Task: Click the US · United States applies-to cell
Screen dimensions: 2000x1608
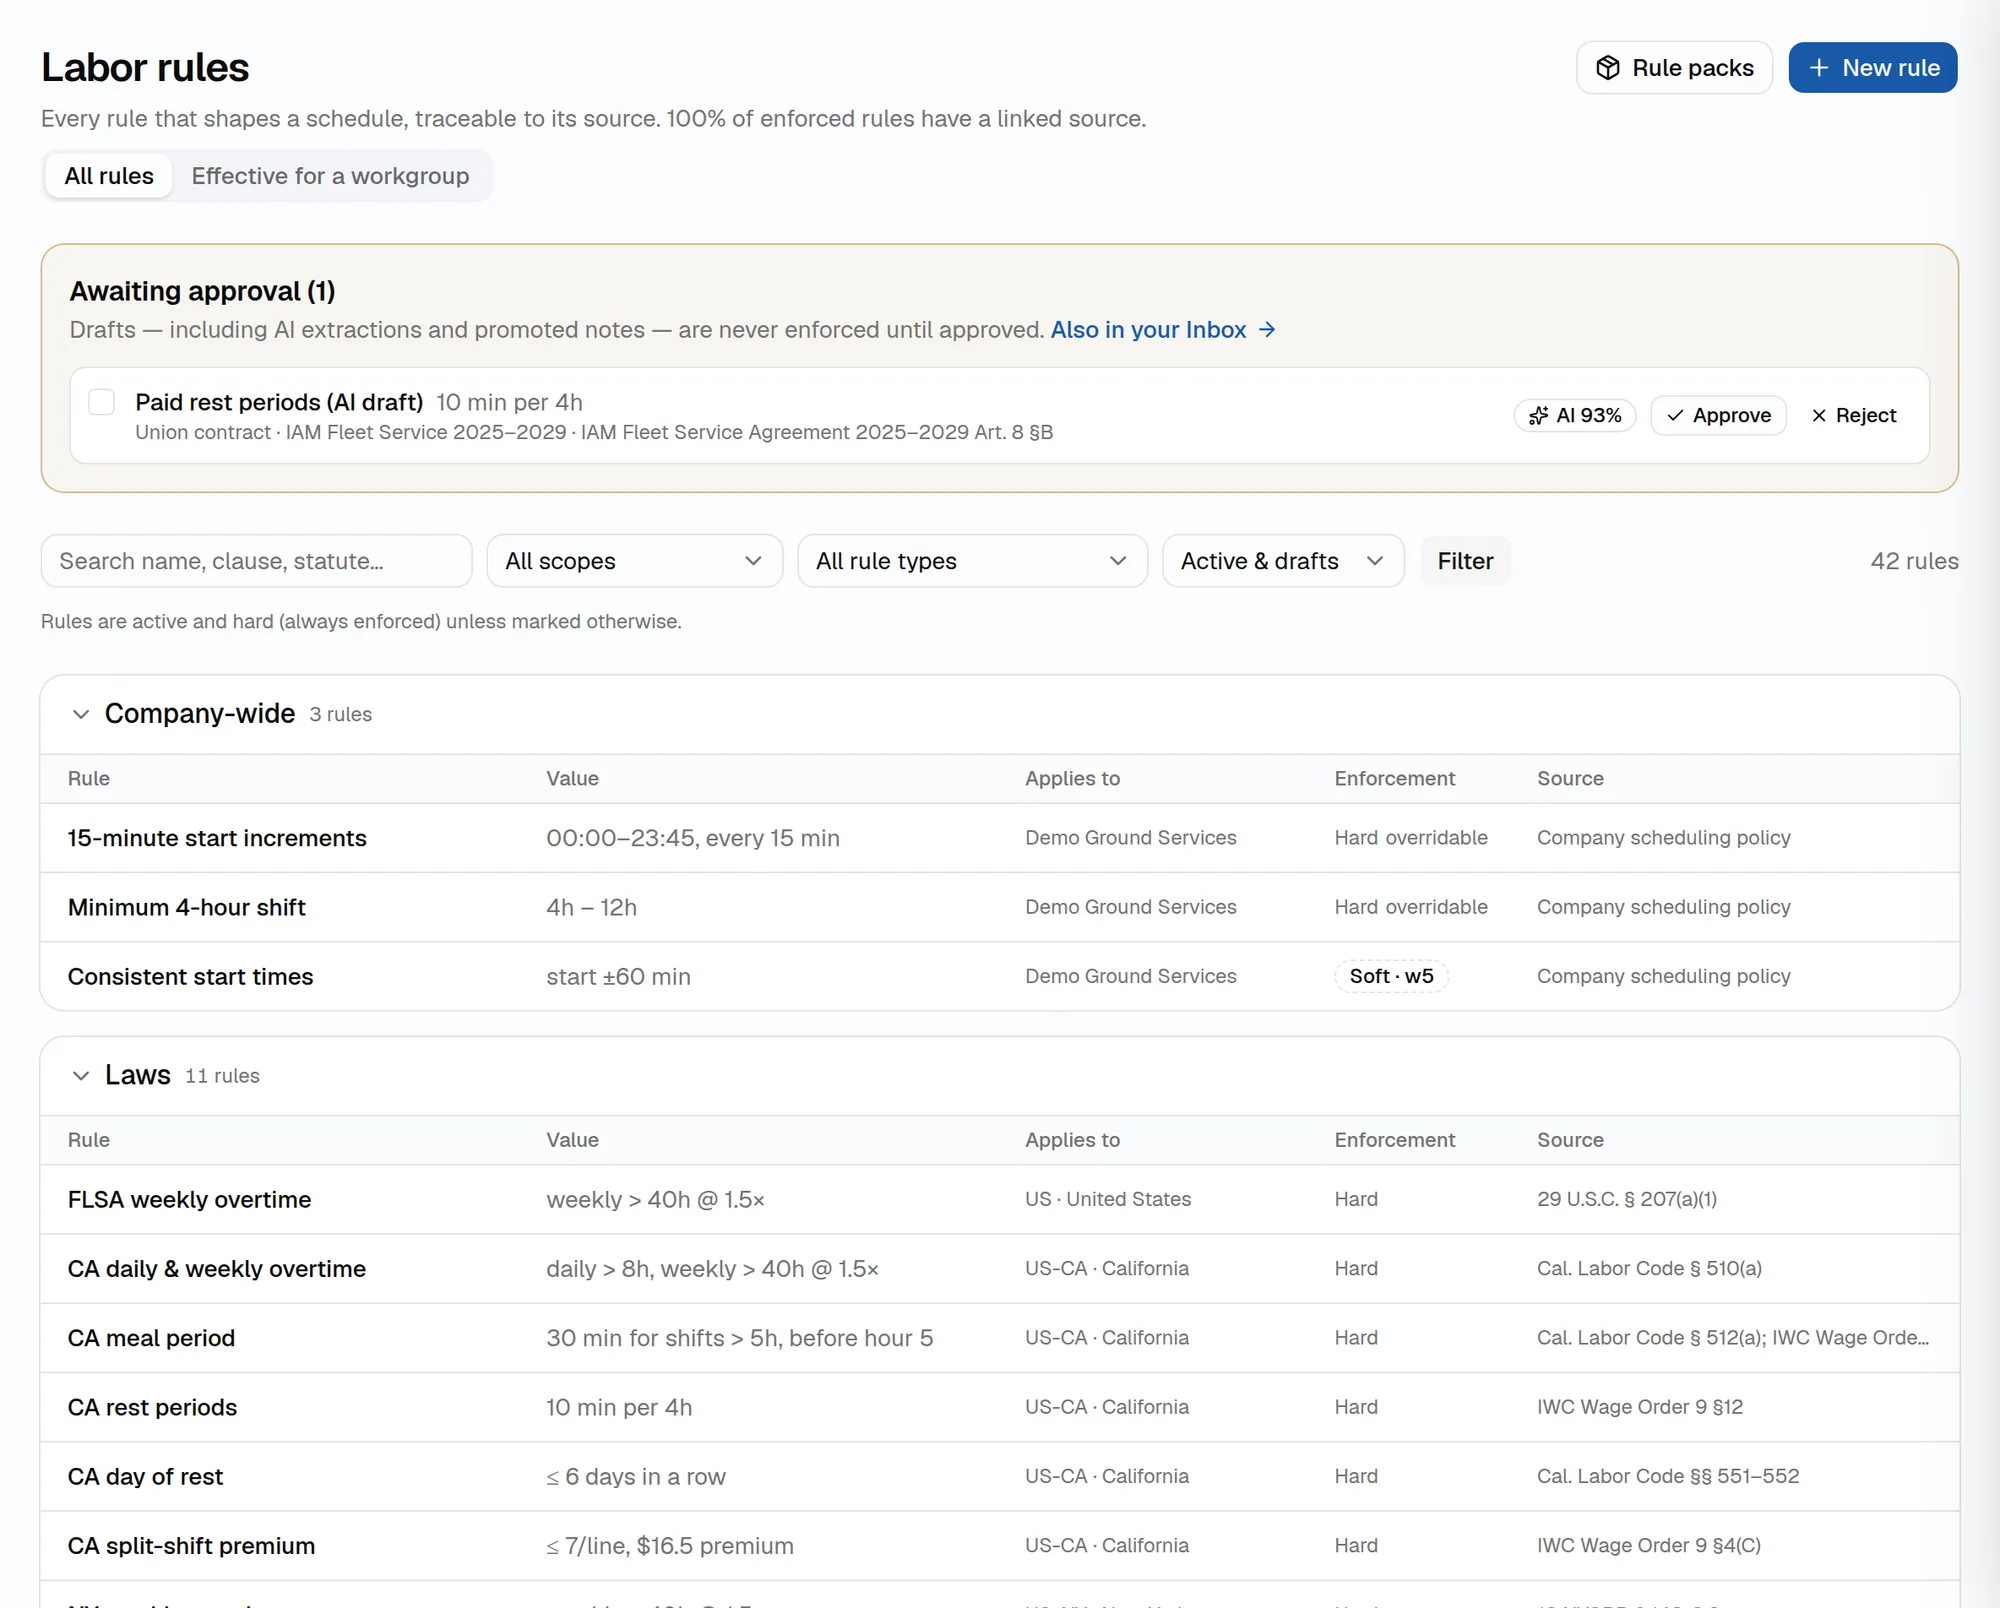Action: pyautogui.click(x=1108, y=1199)
